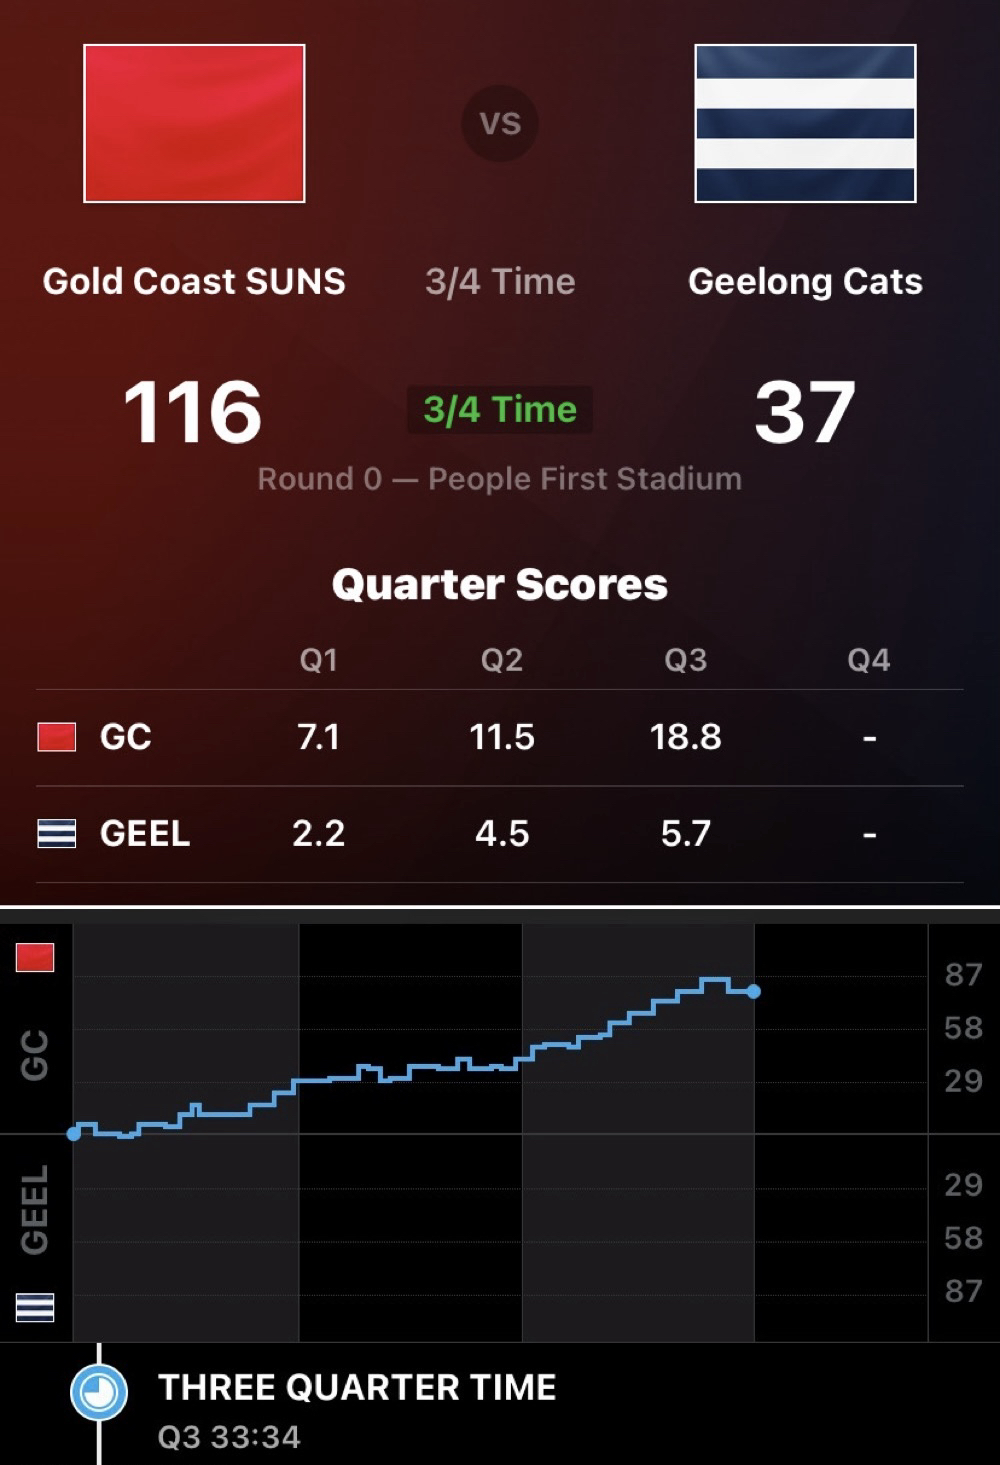Click the small red GC flag in table

pos(56,737)
